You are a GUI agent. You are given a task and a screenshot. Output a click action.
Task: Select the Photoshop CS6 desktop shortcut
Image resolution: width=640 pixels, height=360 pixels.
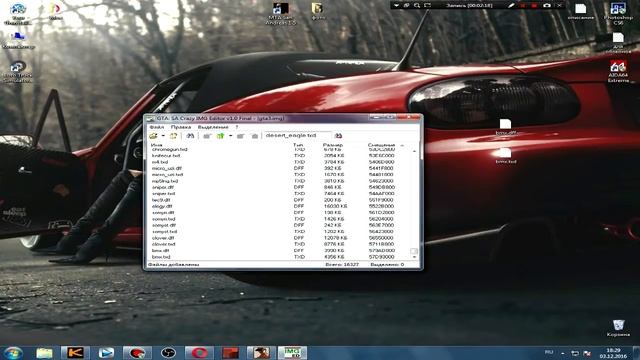(x=618, y=13)
